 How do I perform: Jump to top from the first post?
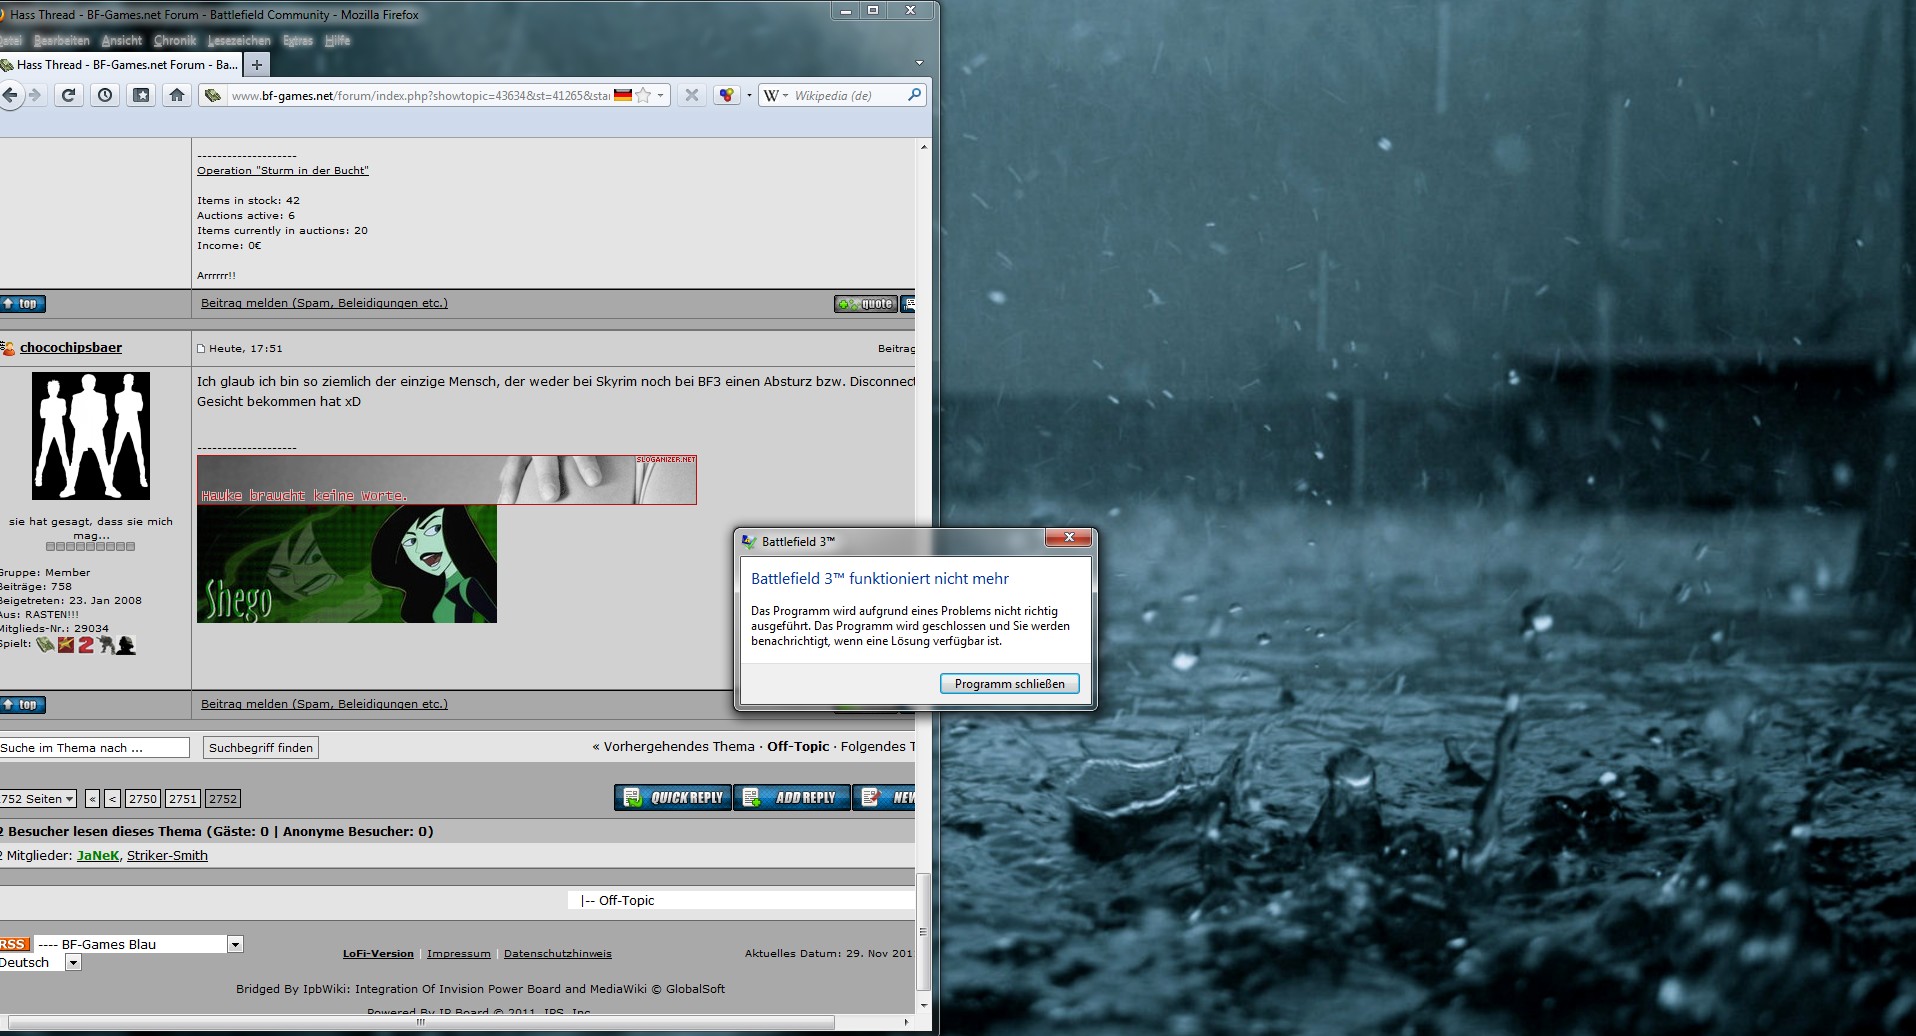pyautogui.click(x=22, y=304)
